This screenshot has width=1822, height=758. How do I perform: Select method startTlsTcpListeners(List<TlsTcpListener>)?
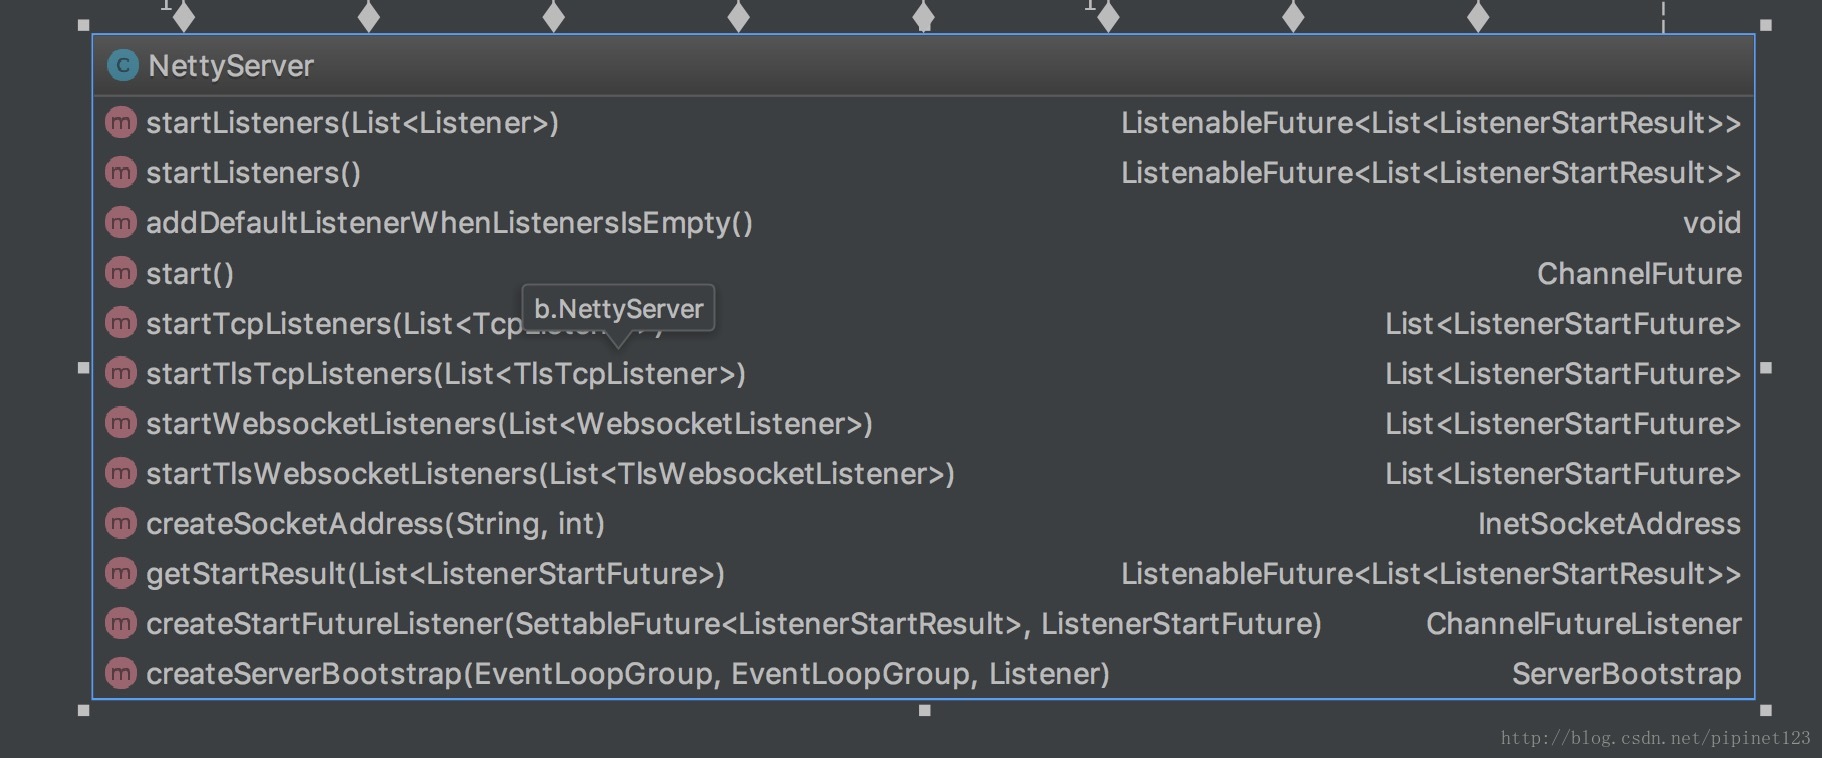(446, 373)
